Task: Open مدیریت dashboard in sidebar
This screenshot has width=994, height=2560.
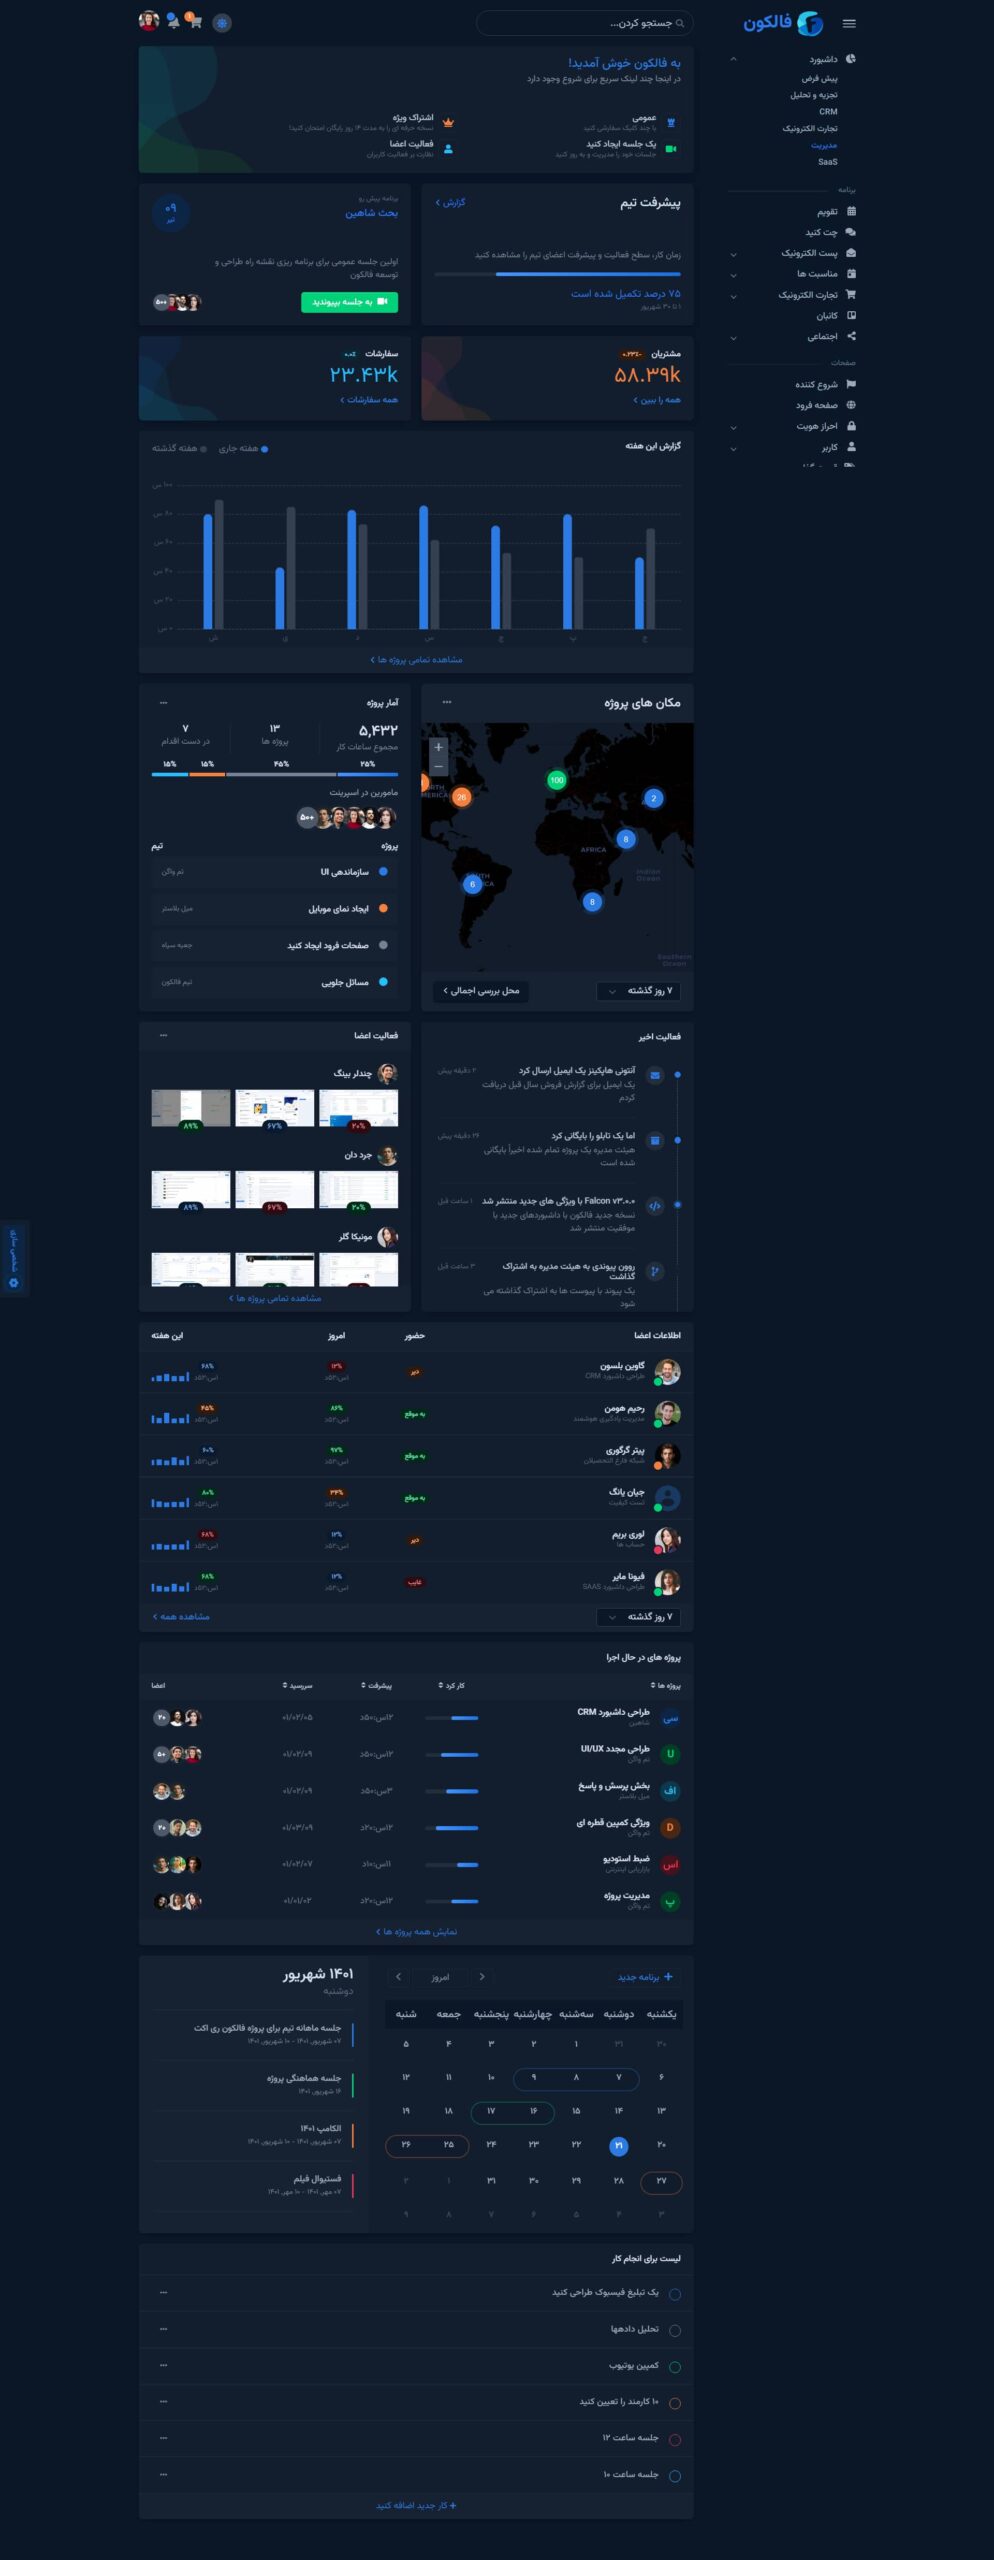Action: [x=824, y=145]
